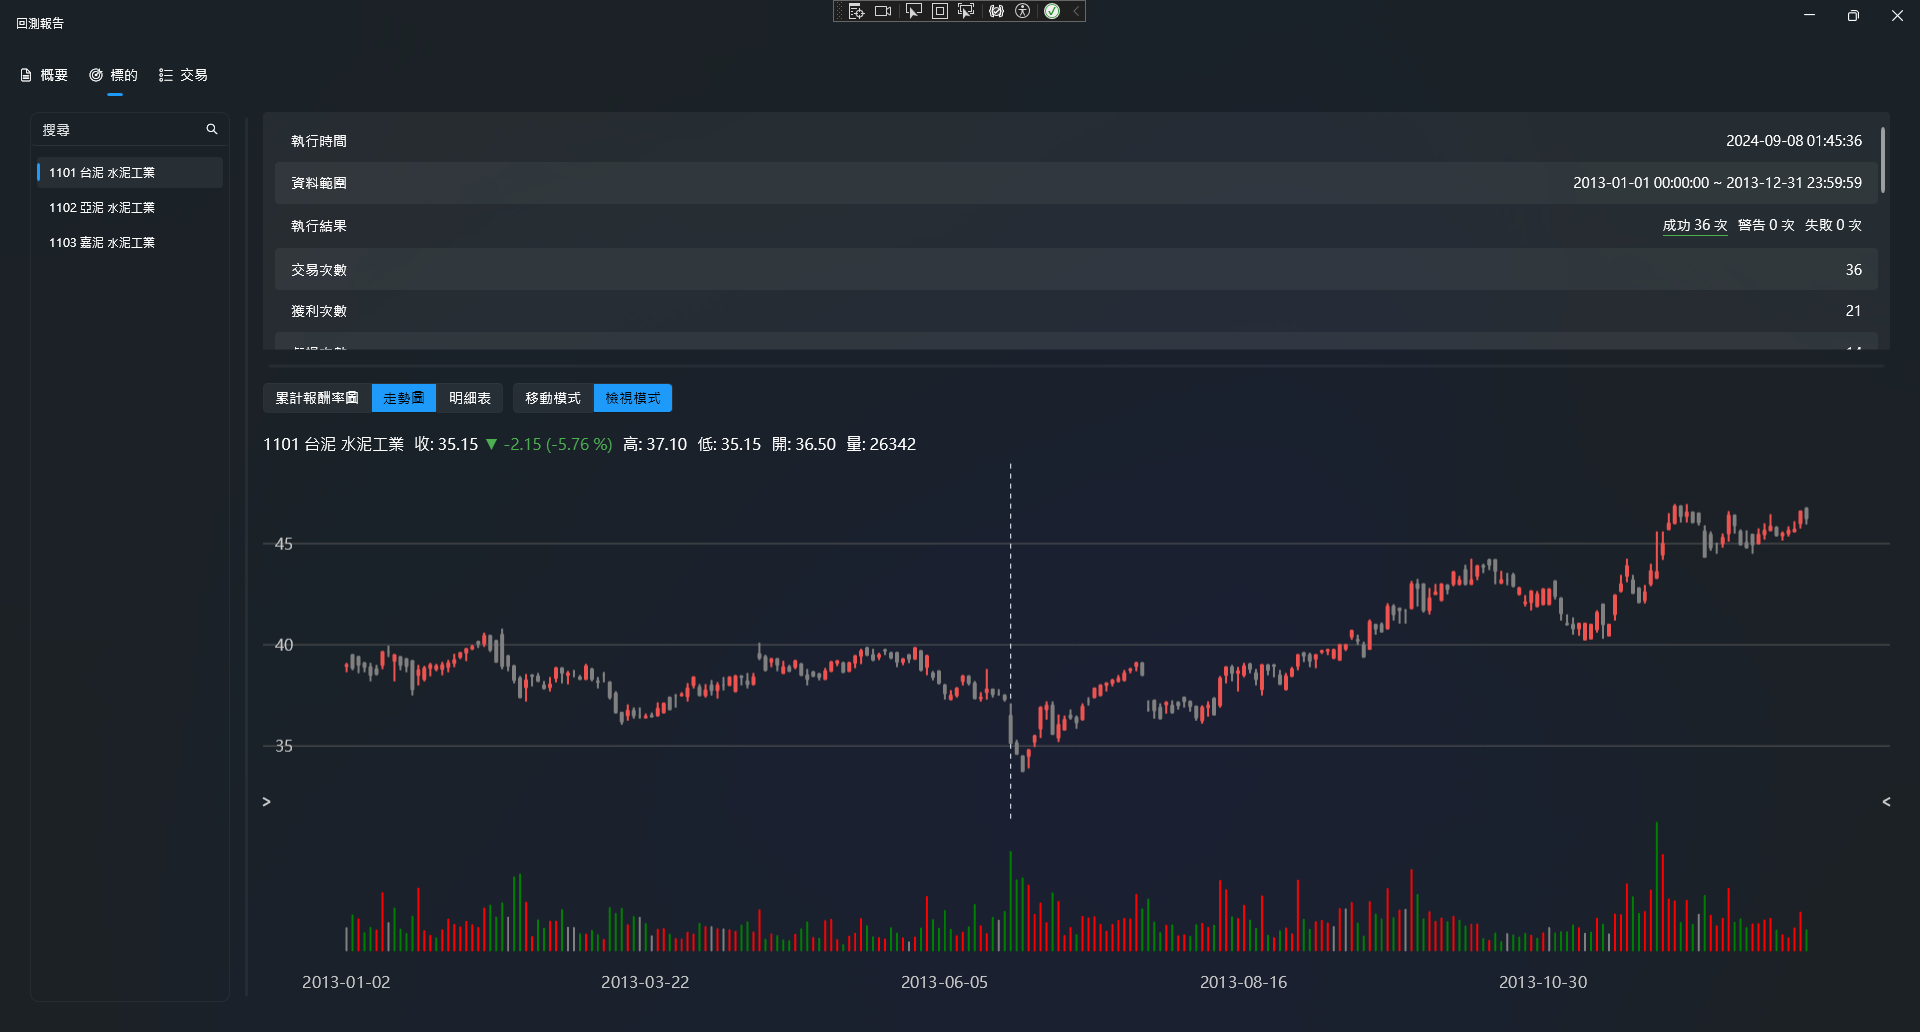Viewport: 1920px width, 1032px height.
Task: Click the track focused element icon
Action: click(966, 11)
